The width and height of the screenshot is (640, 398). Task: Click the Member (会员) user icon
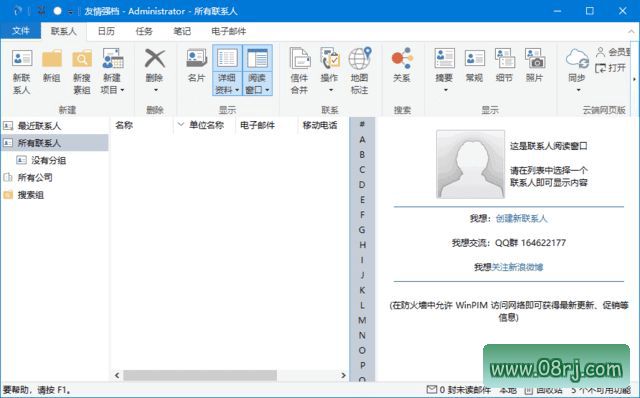tap(600, 52)
